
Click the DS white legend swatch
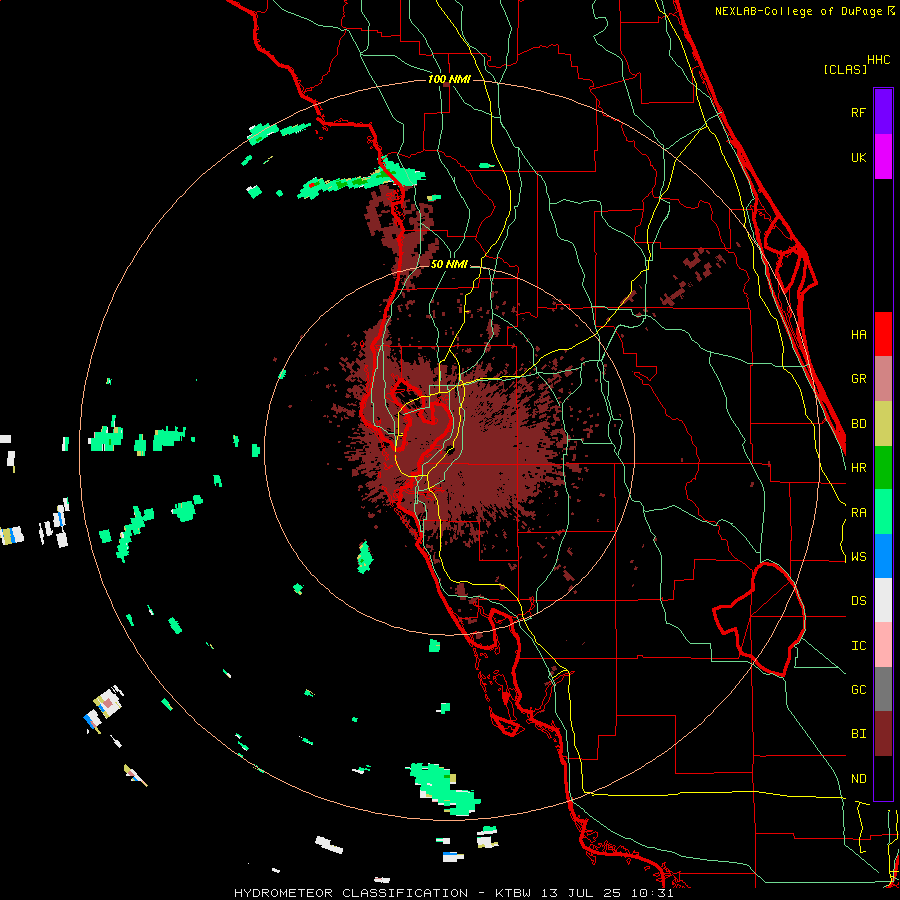coord(883,600)
